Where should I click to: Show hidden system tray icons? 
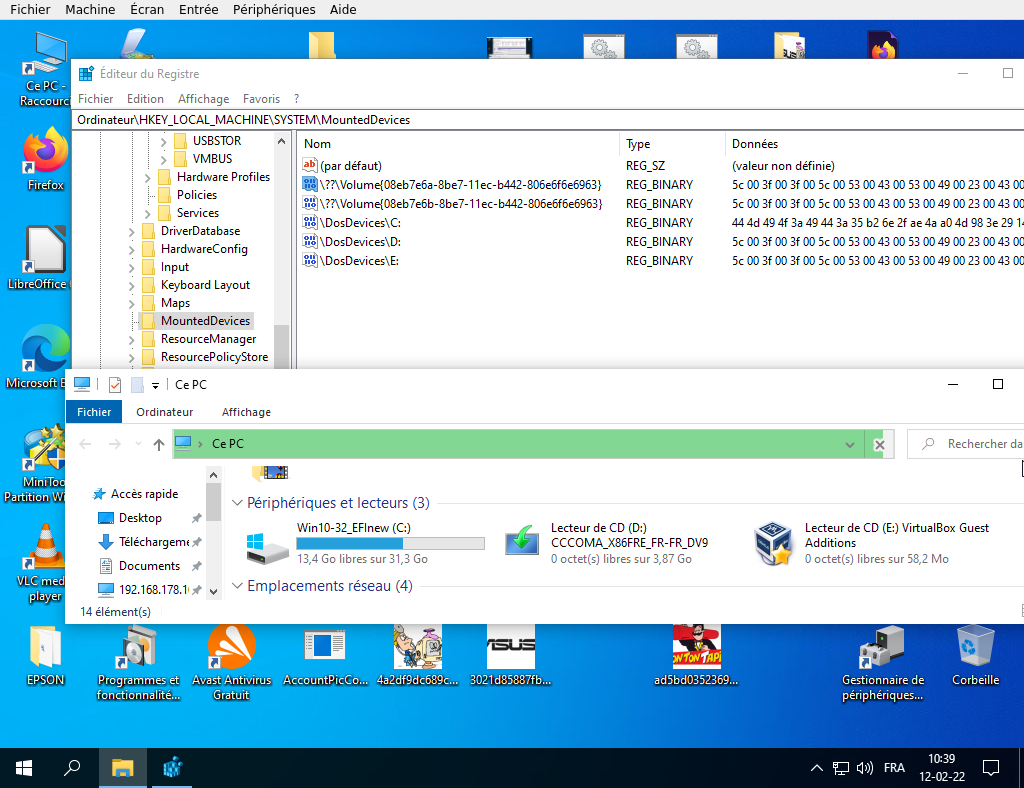[816, 768]
